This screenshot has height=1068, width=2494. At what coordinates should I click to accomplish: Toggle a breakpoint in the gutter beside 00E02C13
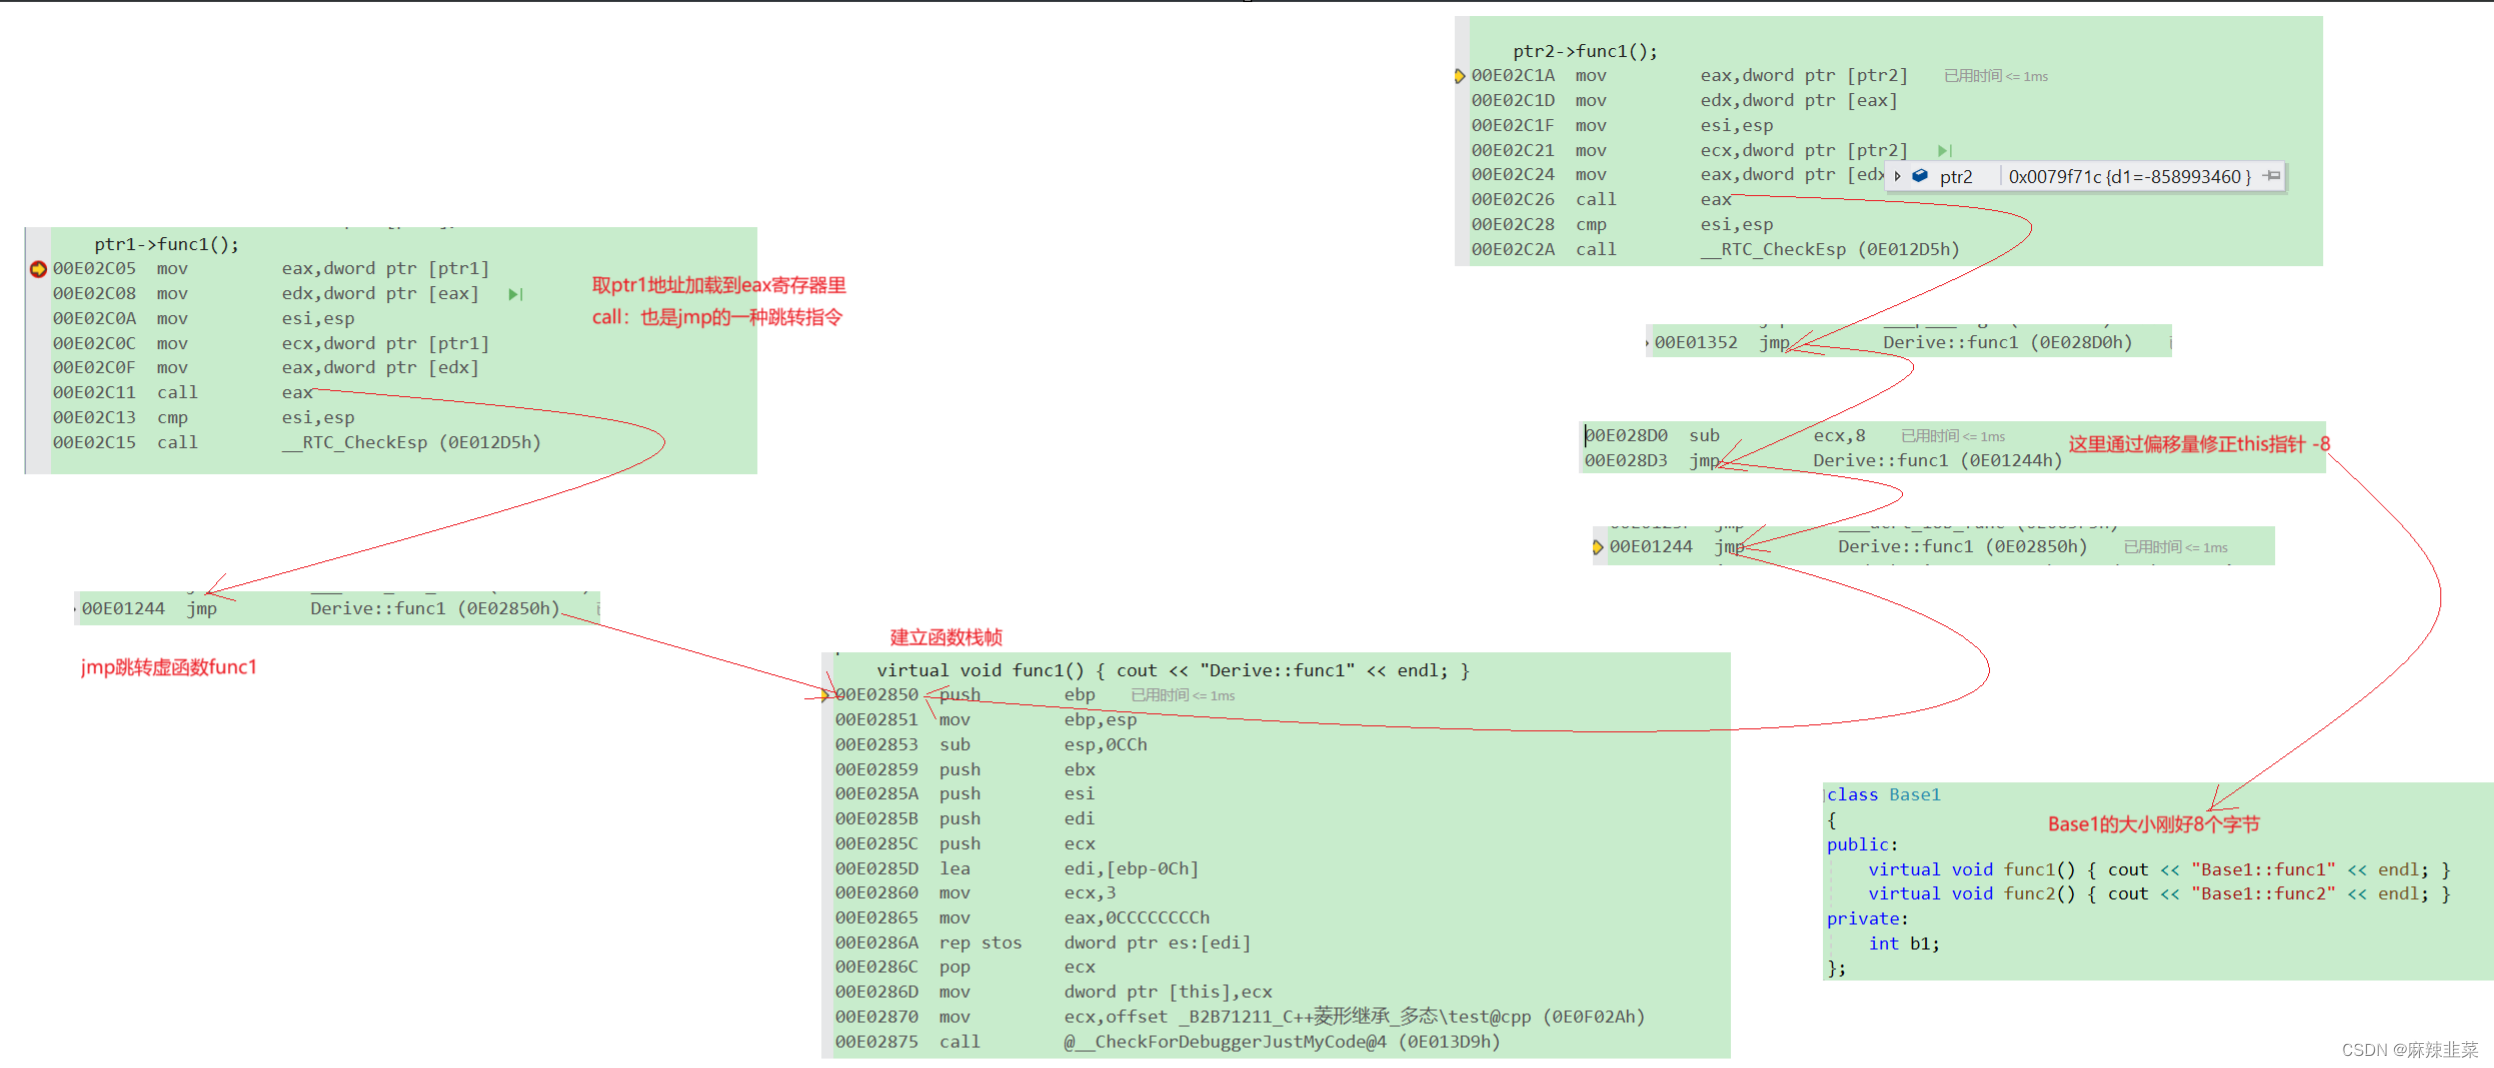coord(37,417)
